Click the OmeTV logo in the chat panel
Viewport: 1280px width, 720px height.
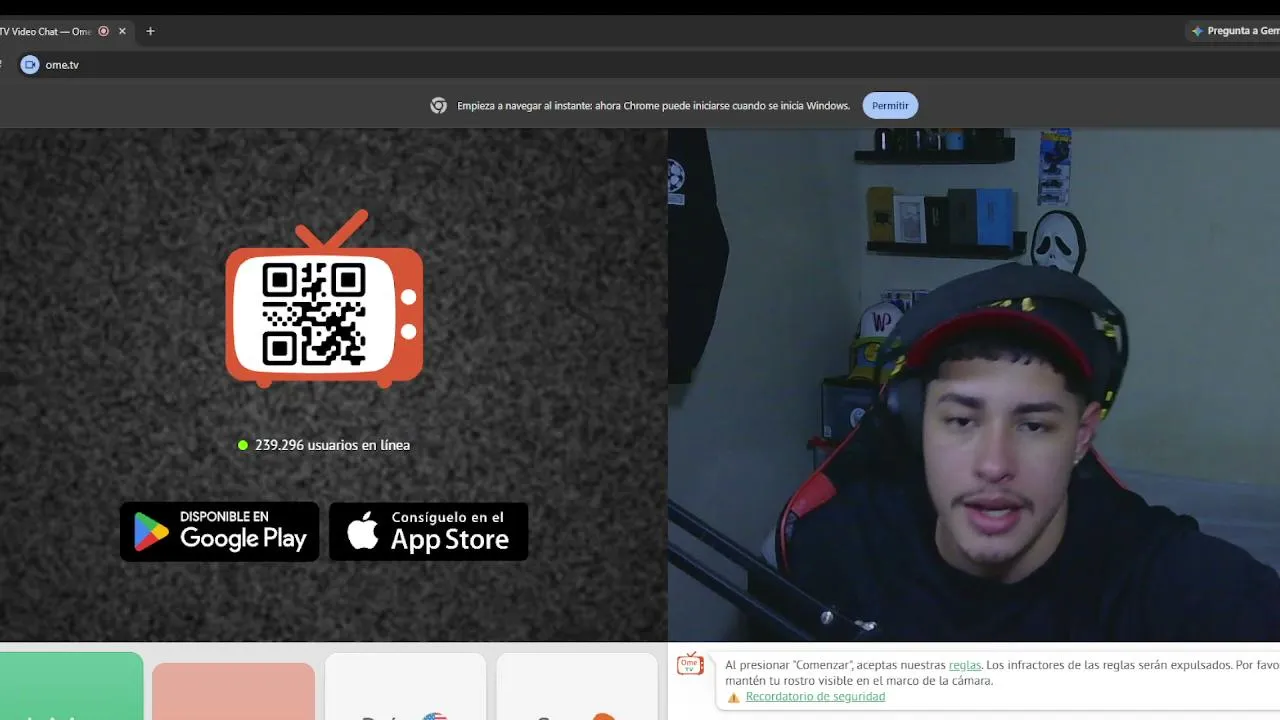point(690,664)
